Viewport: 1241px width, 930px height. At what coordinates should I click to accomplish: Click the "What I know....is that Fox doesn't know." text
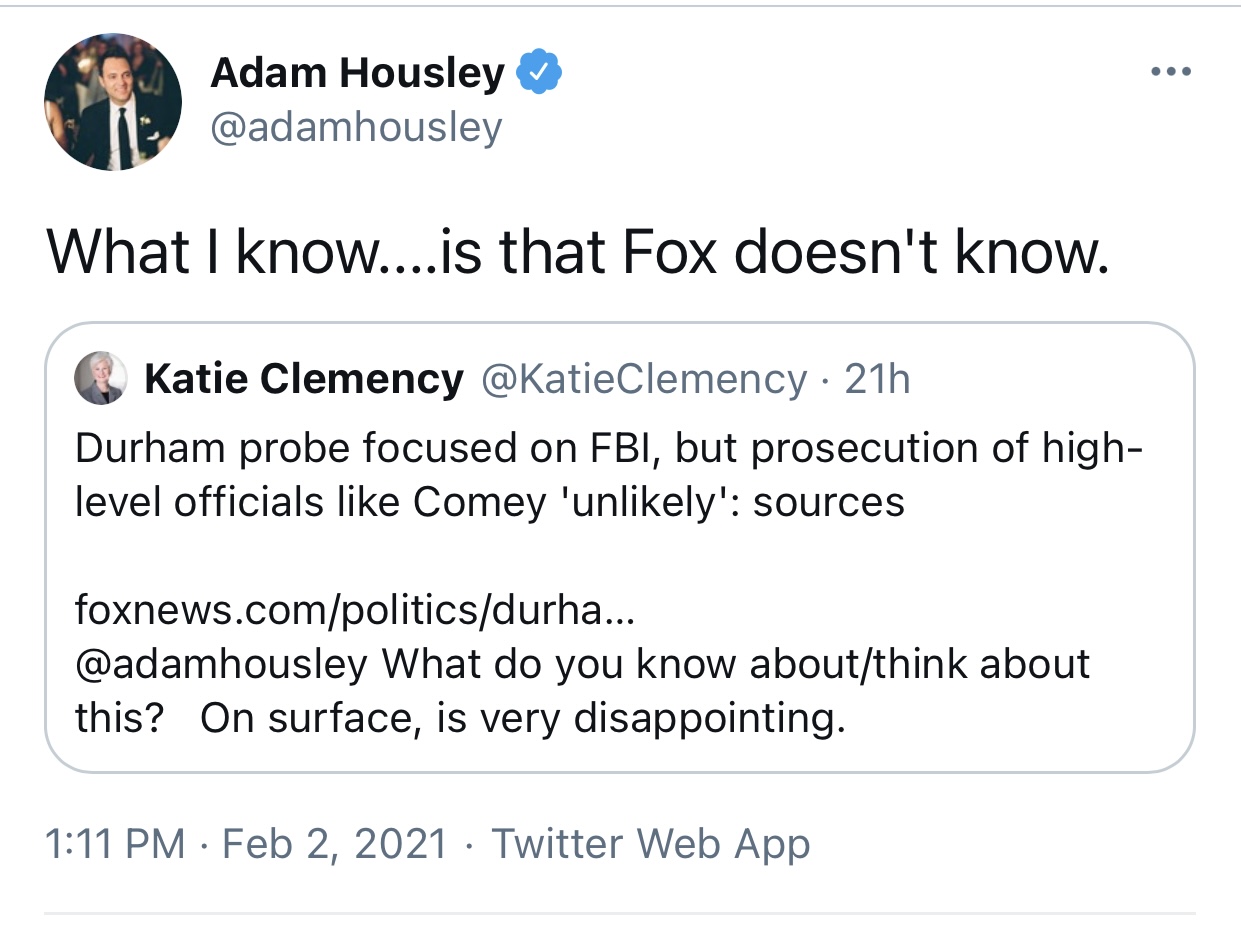[578, 255]
